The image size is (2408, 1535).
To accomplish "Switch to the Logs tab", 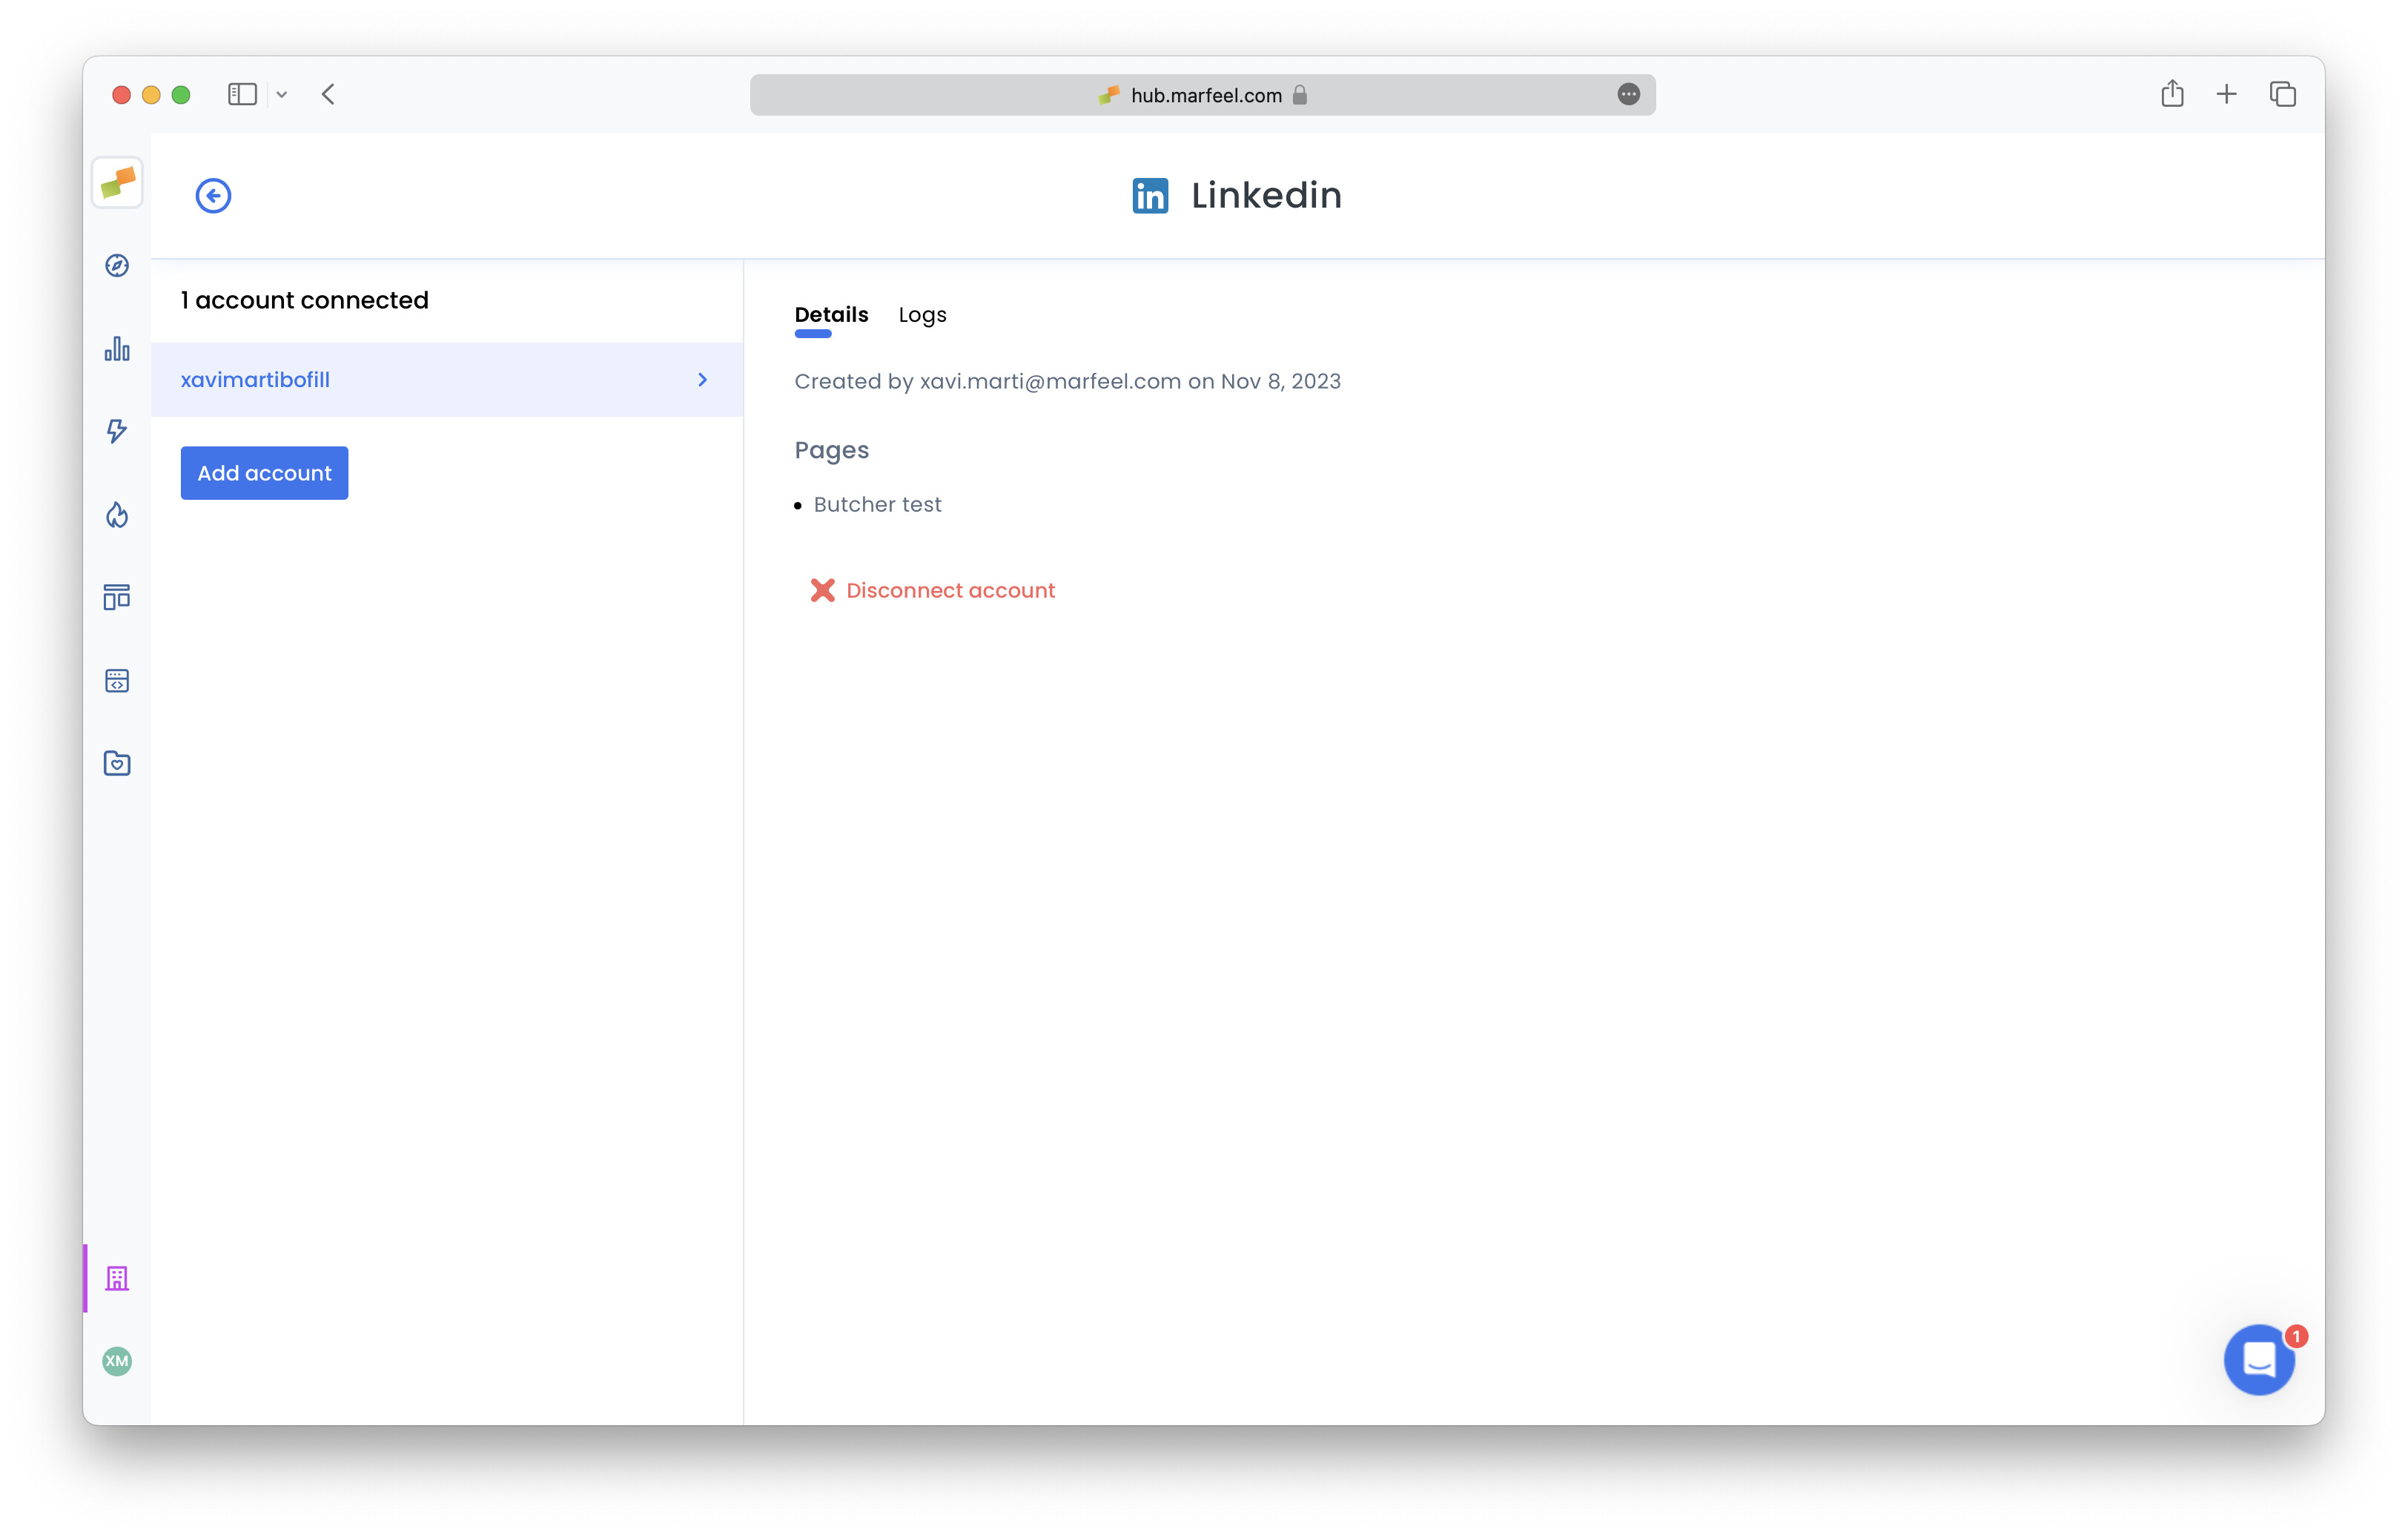I will tap(922, 314).
